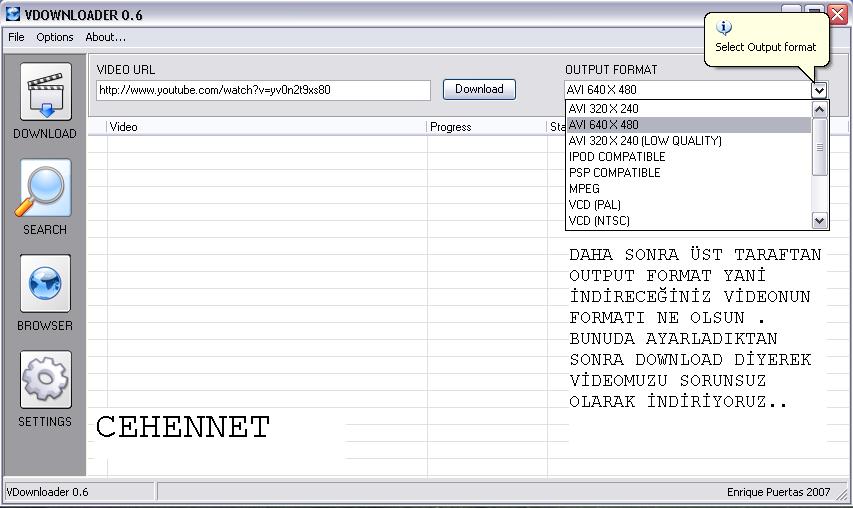Open the Download section icon
The image size is (853, 508).
(x=46, y=91)
